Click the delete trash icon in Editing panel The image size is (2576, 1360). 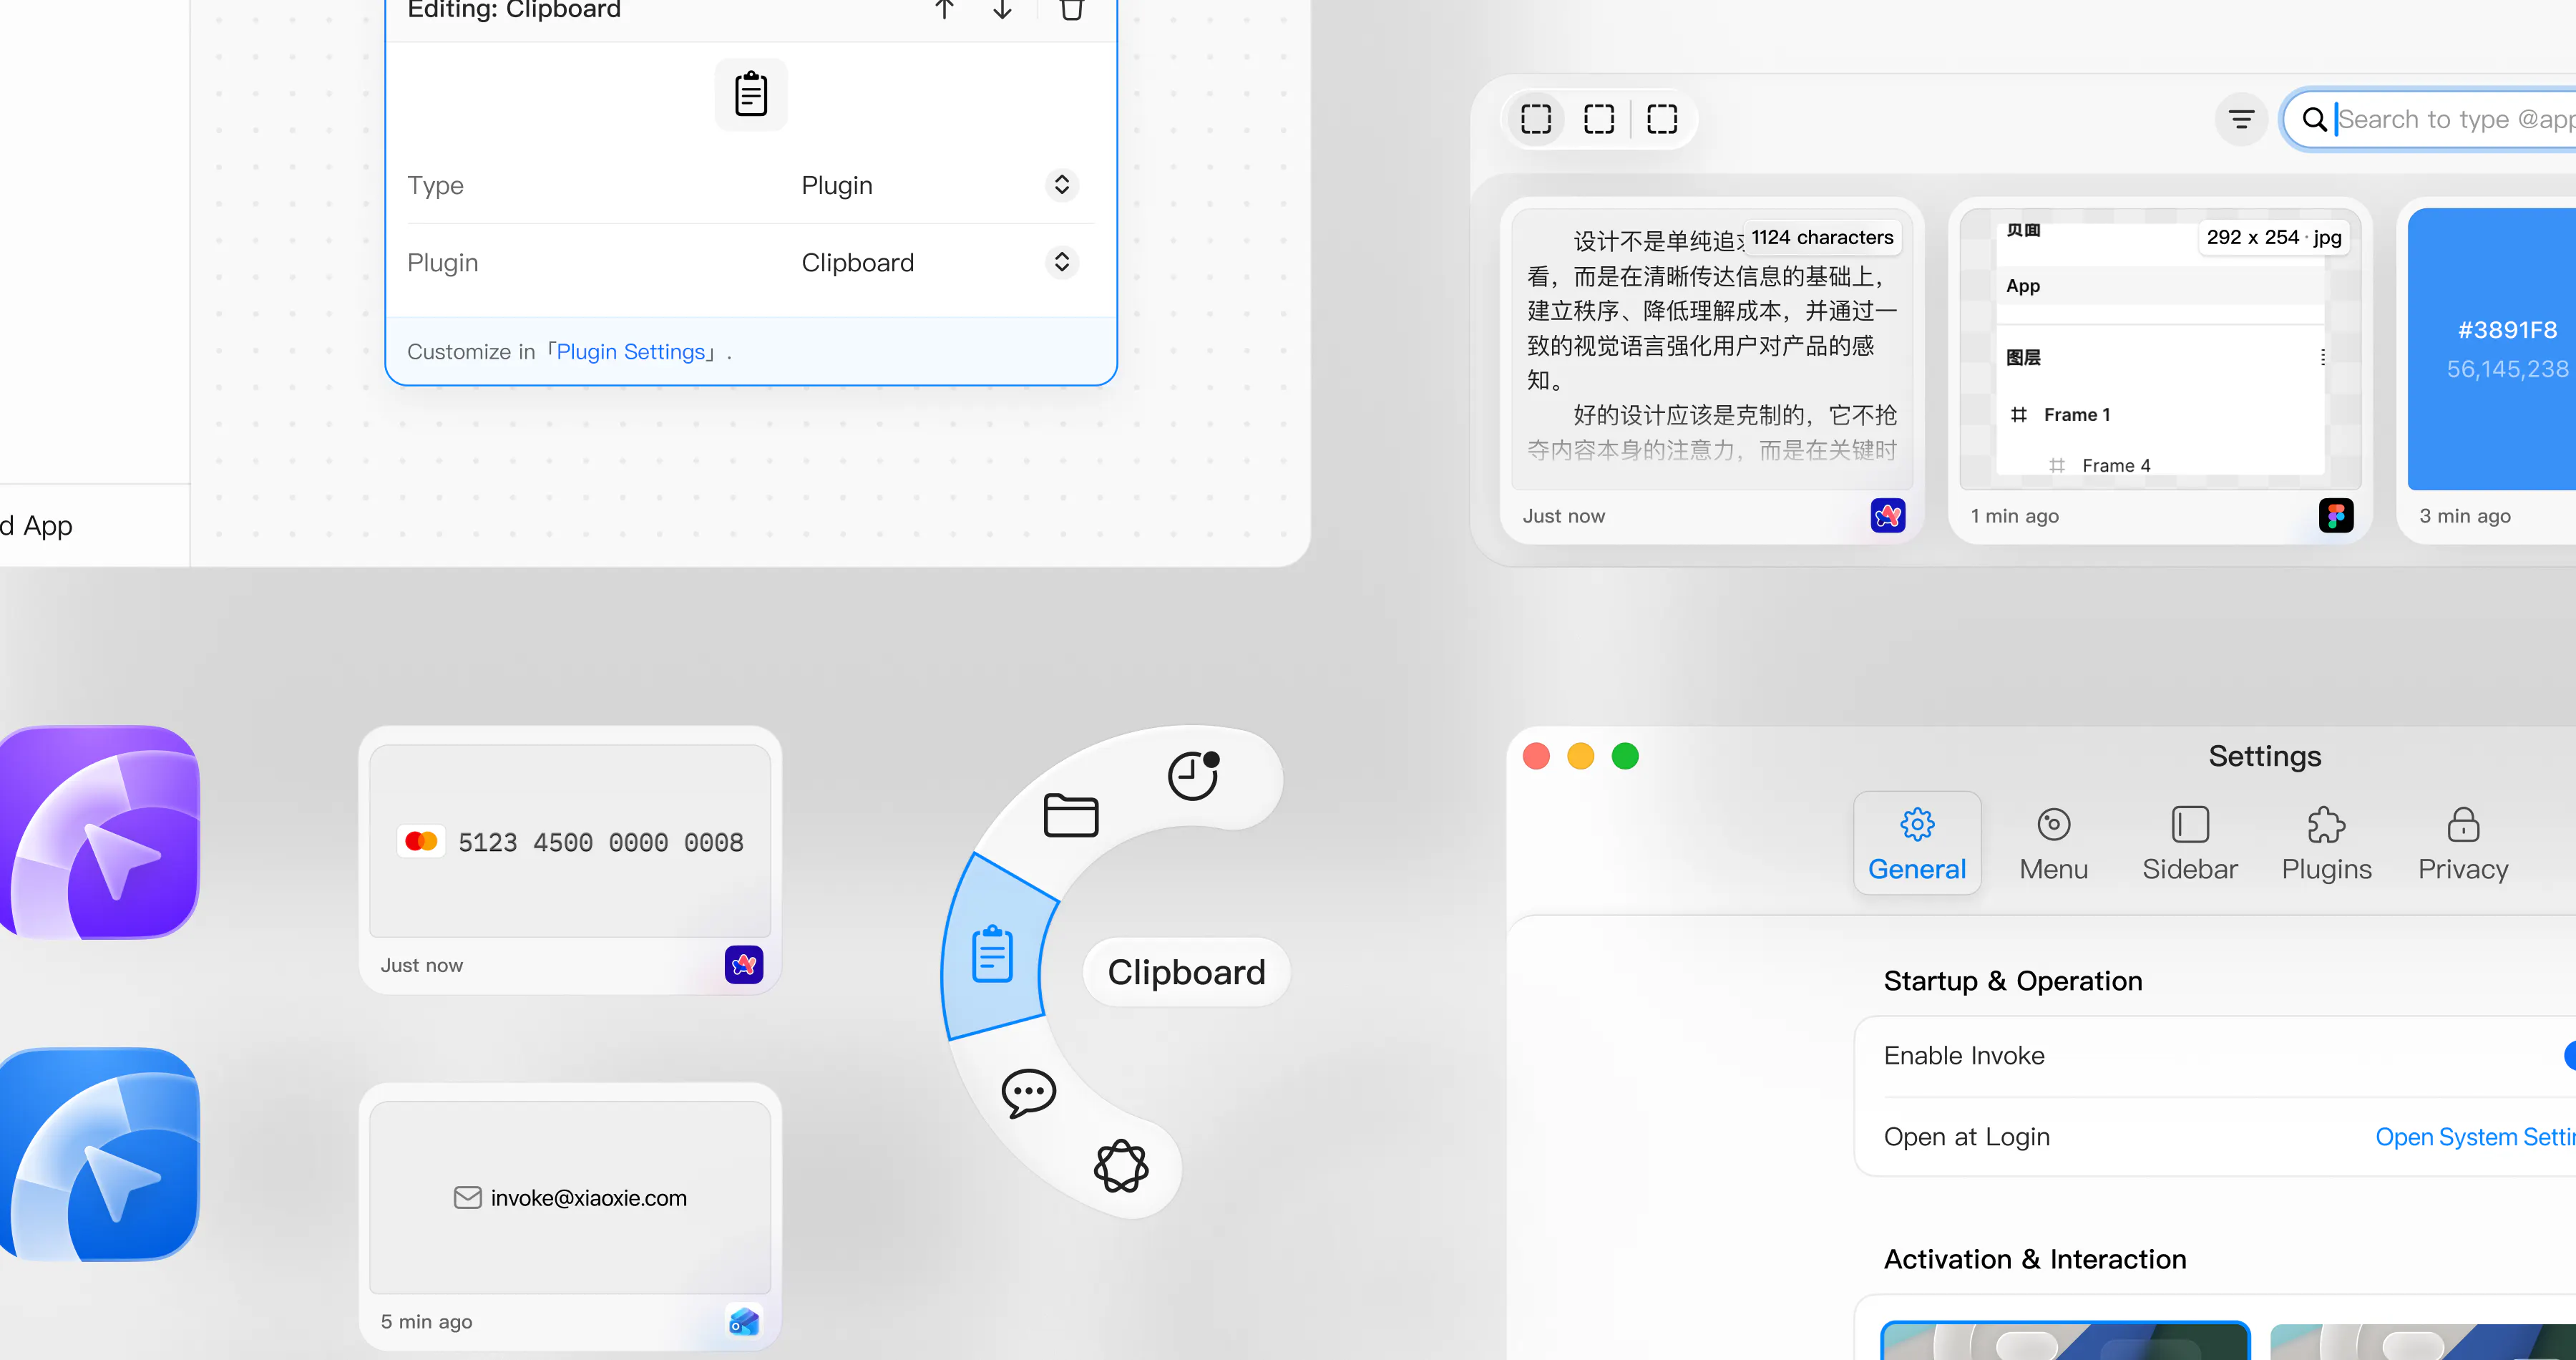click(1071, 9)
